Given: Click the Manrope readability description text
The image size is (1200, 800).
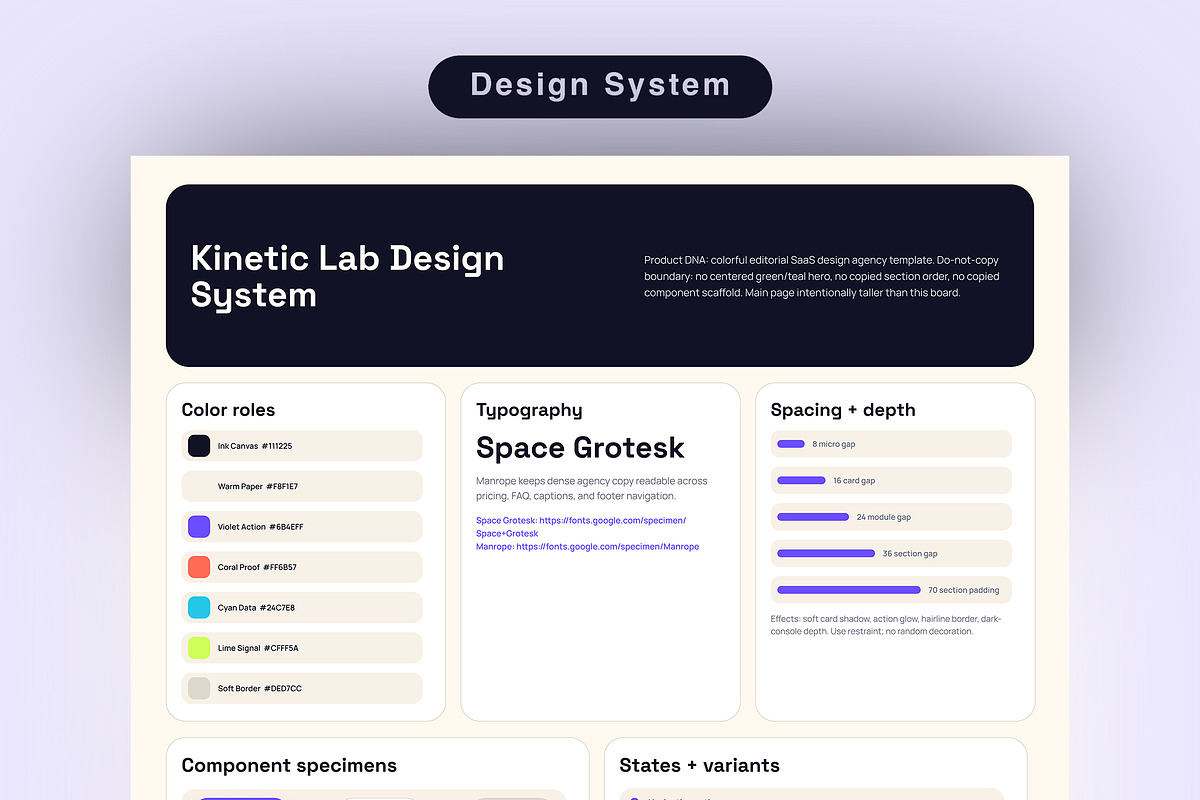Looking at the screenshot, I should coord(592,488).
